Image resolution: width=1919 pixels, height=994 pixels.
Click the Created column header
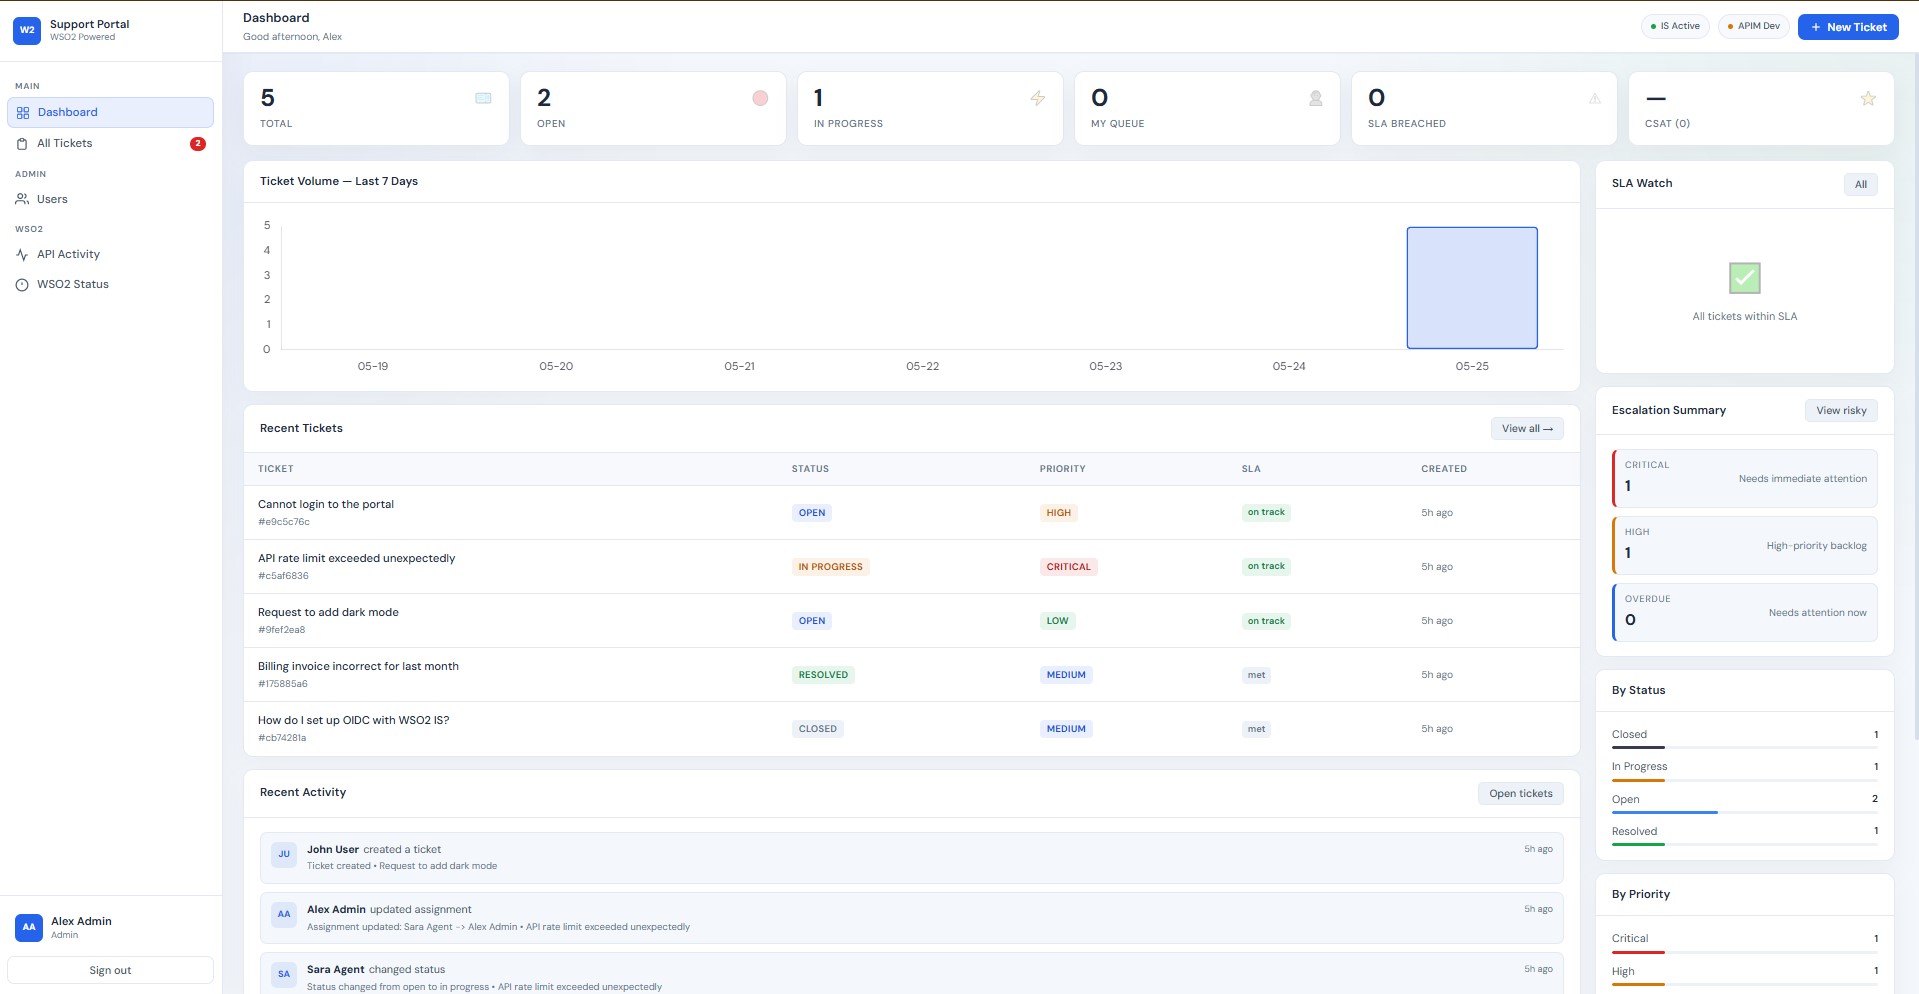point(1444,469)
